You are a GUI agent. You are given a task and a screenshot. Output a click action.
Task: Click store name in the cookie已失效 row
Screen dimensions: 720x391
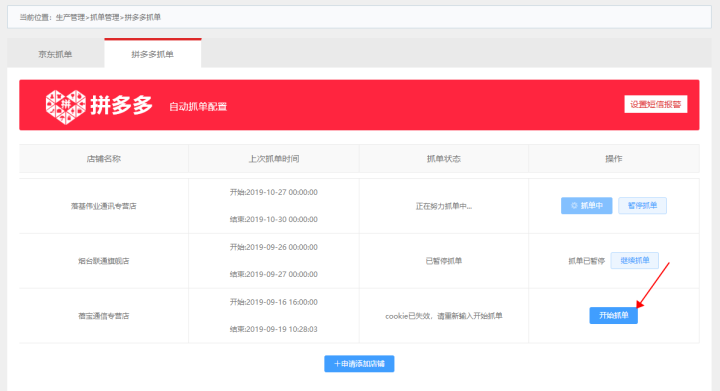pos(104,316)
